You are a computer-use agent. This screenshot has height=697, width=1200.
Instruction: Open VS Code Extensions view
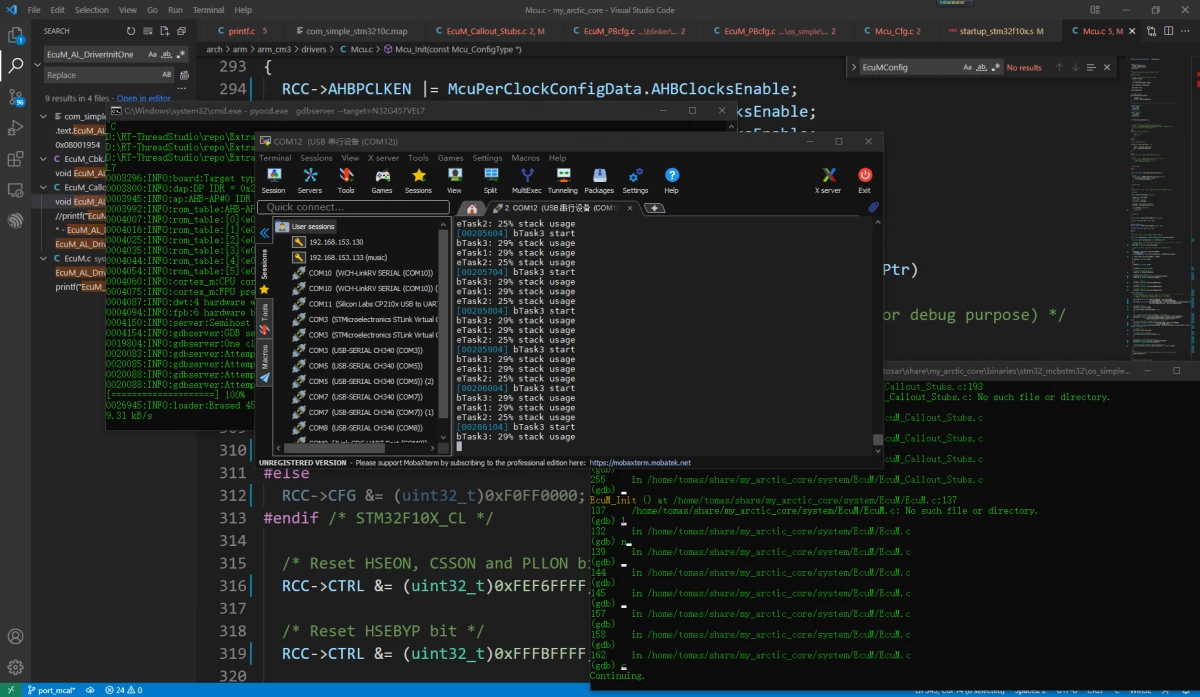tap(16, 159)
